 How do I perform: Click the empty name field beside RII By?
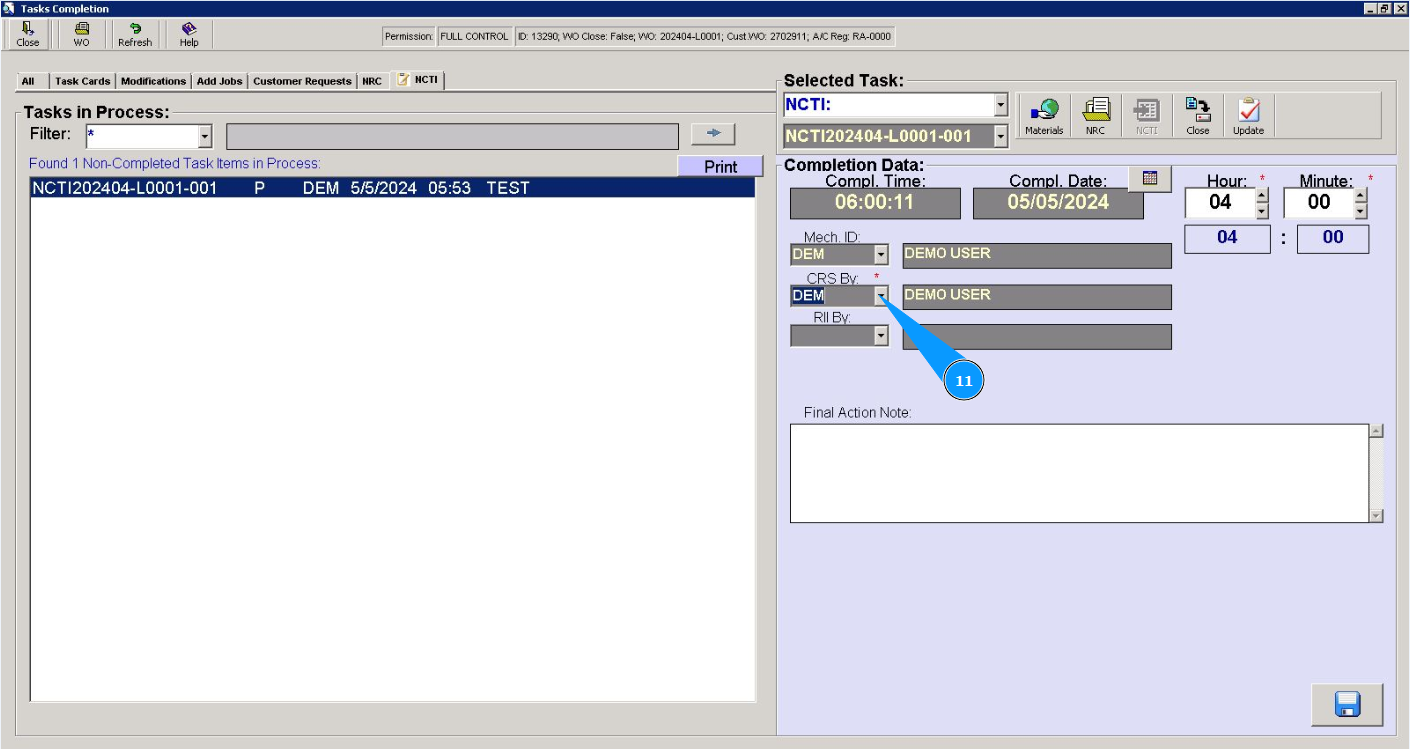(x=1037, y=337)
